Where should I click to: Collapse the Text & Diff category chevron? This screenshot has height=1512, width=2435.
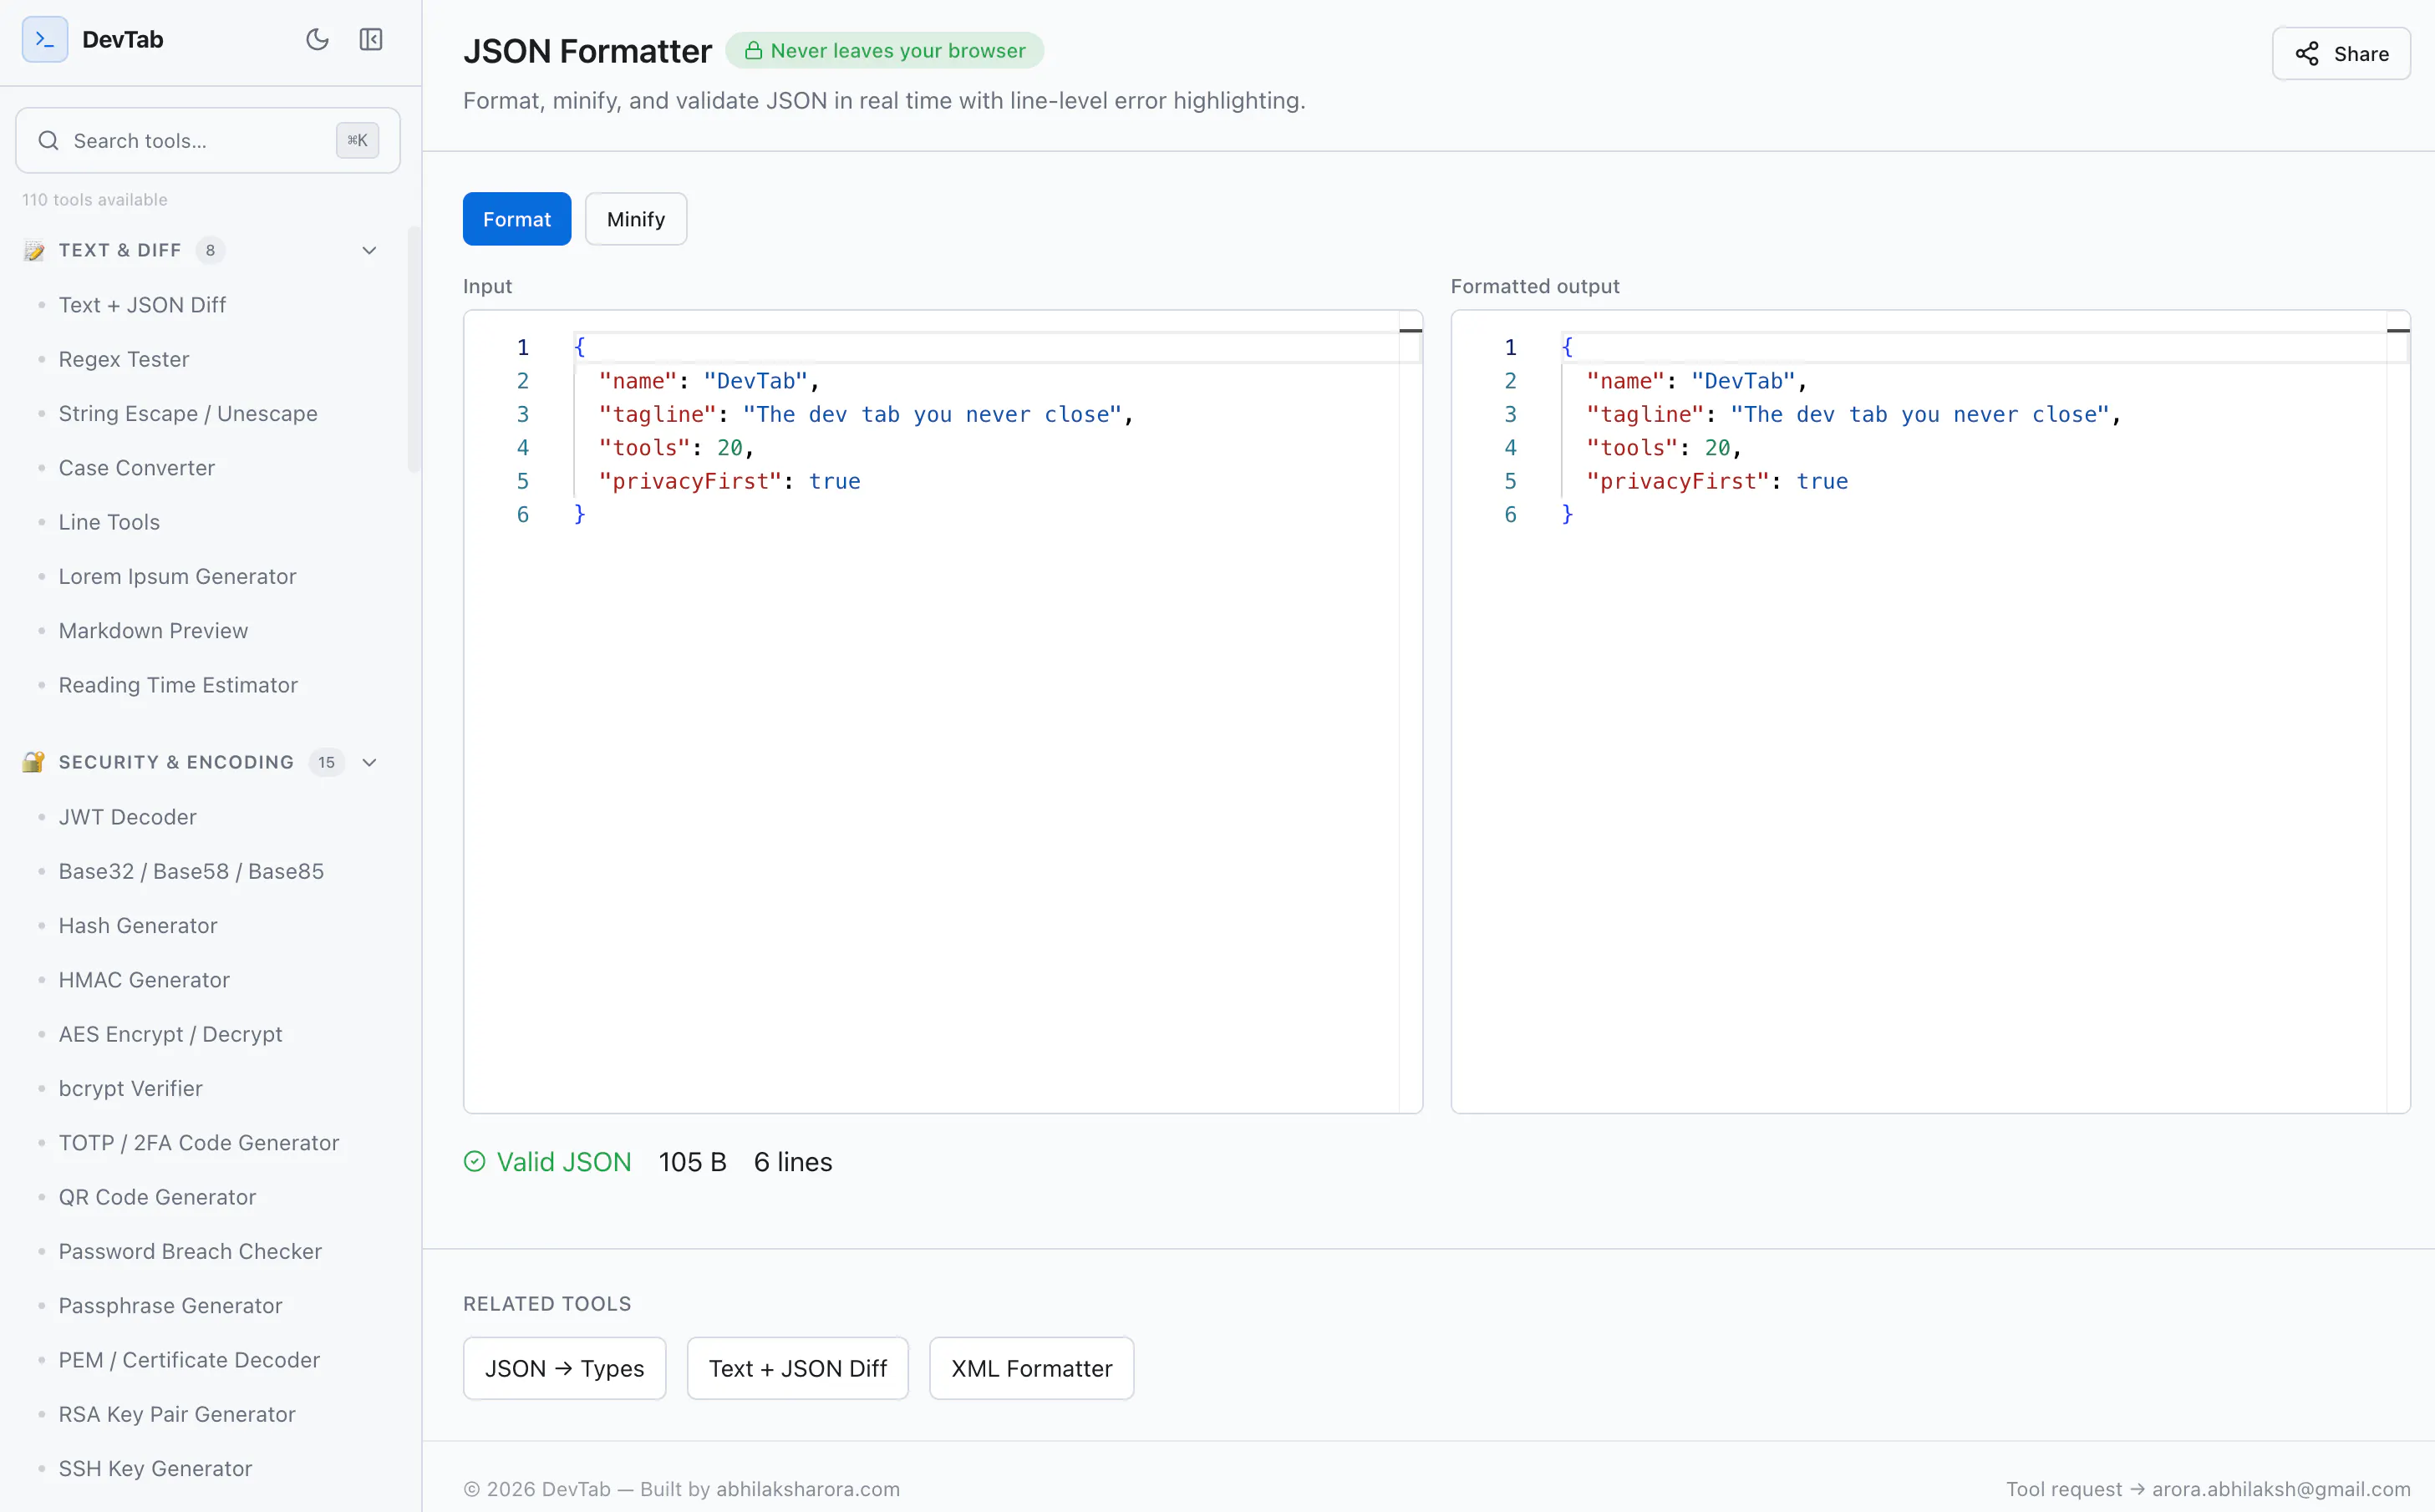click(x=369, y=250)
